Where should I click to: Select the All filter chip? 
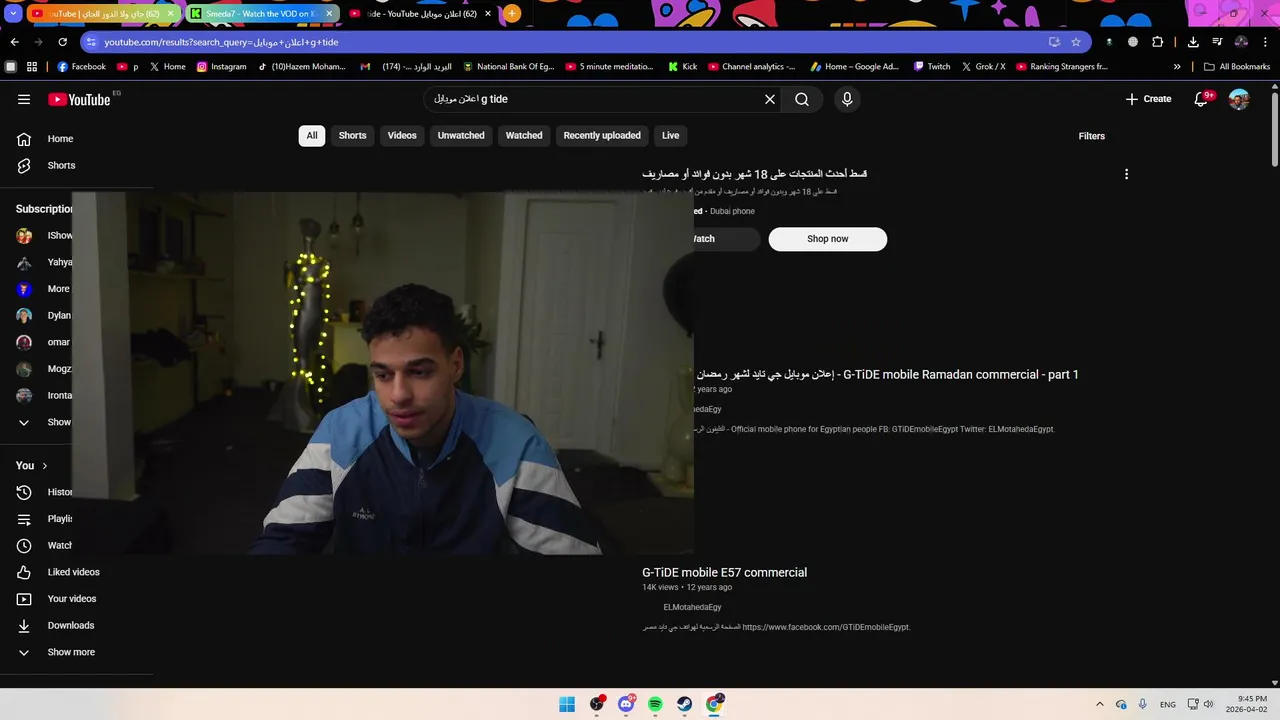(312, 136)
